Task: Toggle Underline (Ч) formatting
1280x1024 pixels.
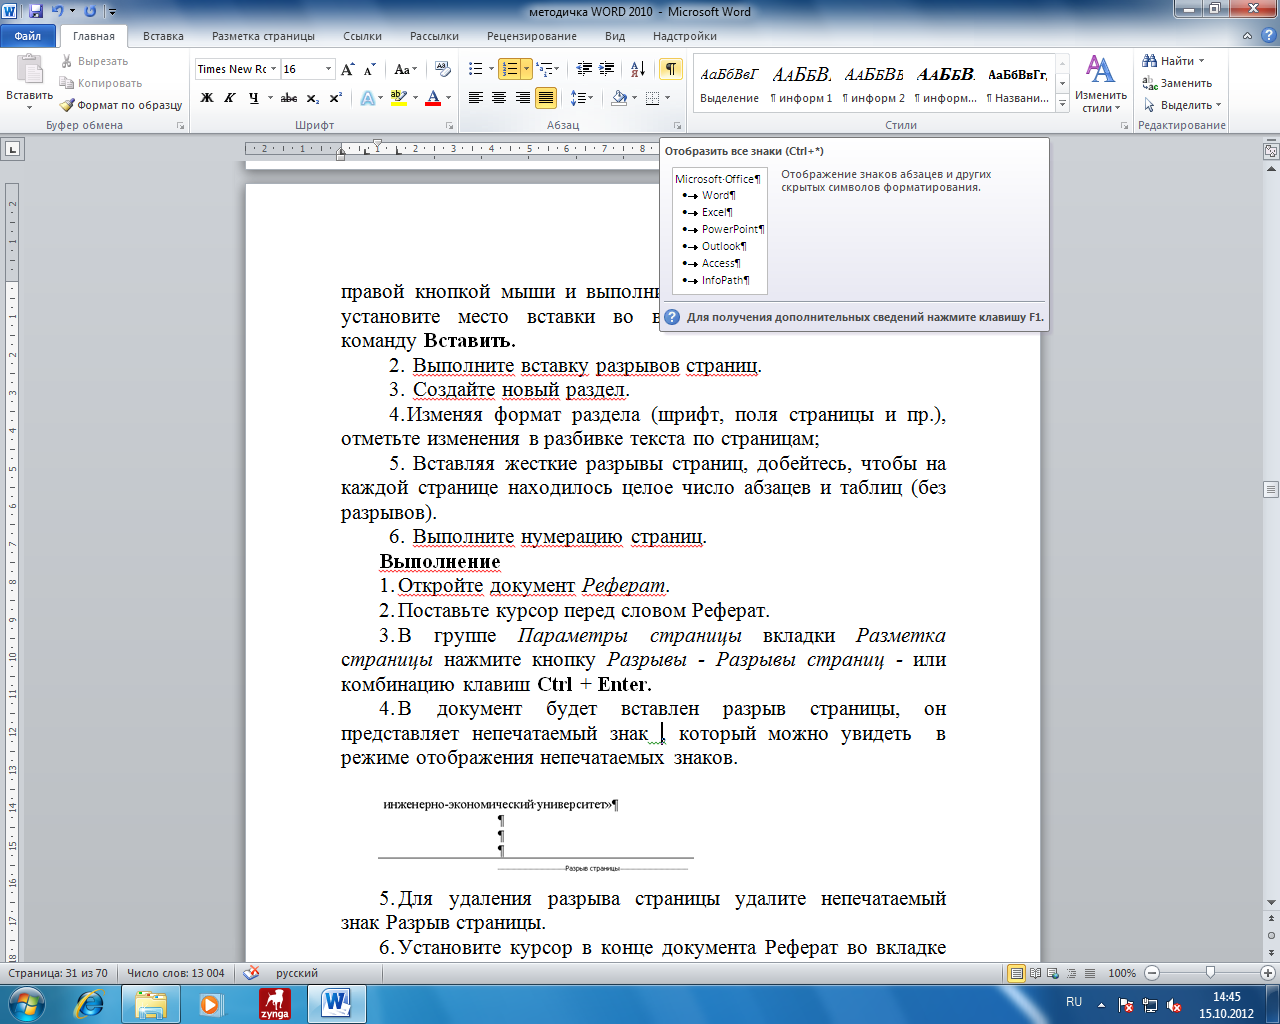Action: tap(253, 98)
